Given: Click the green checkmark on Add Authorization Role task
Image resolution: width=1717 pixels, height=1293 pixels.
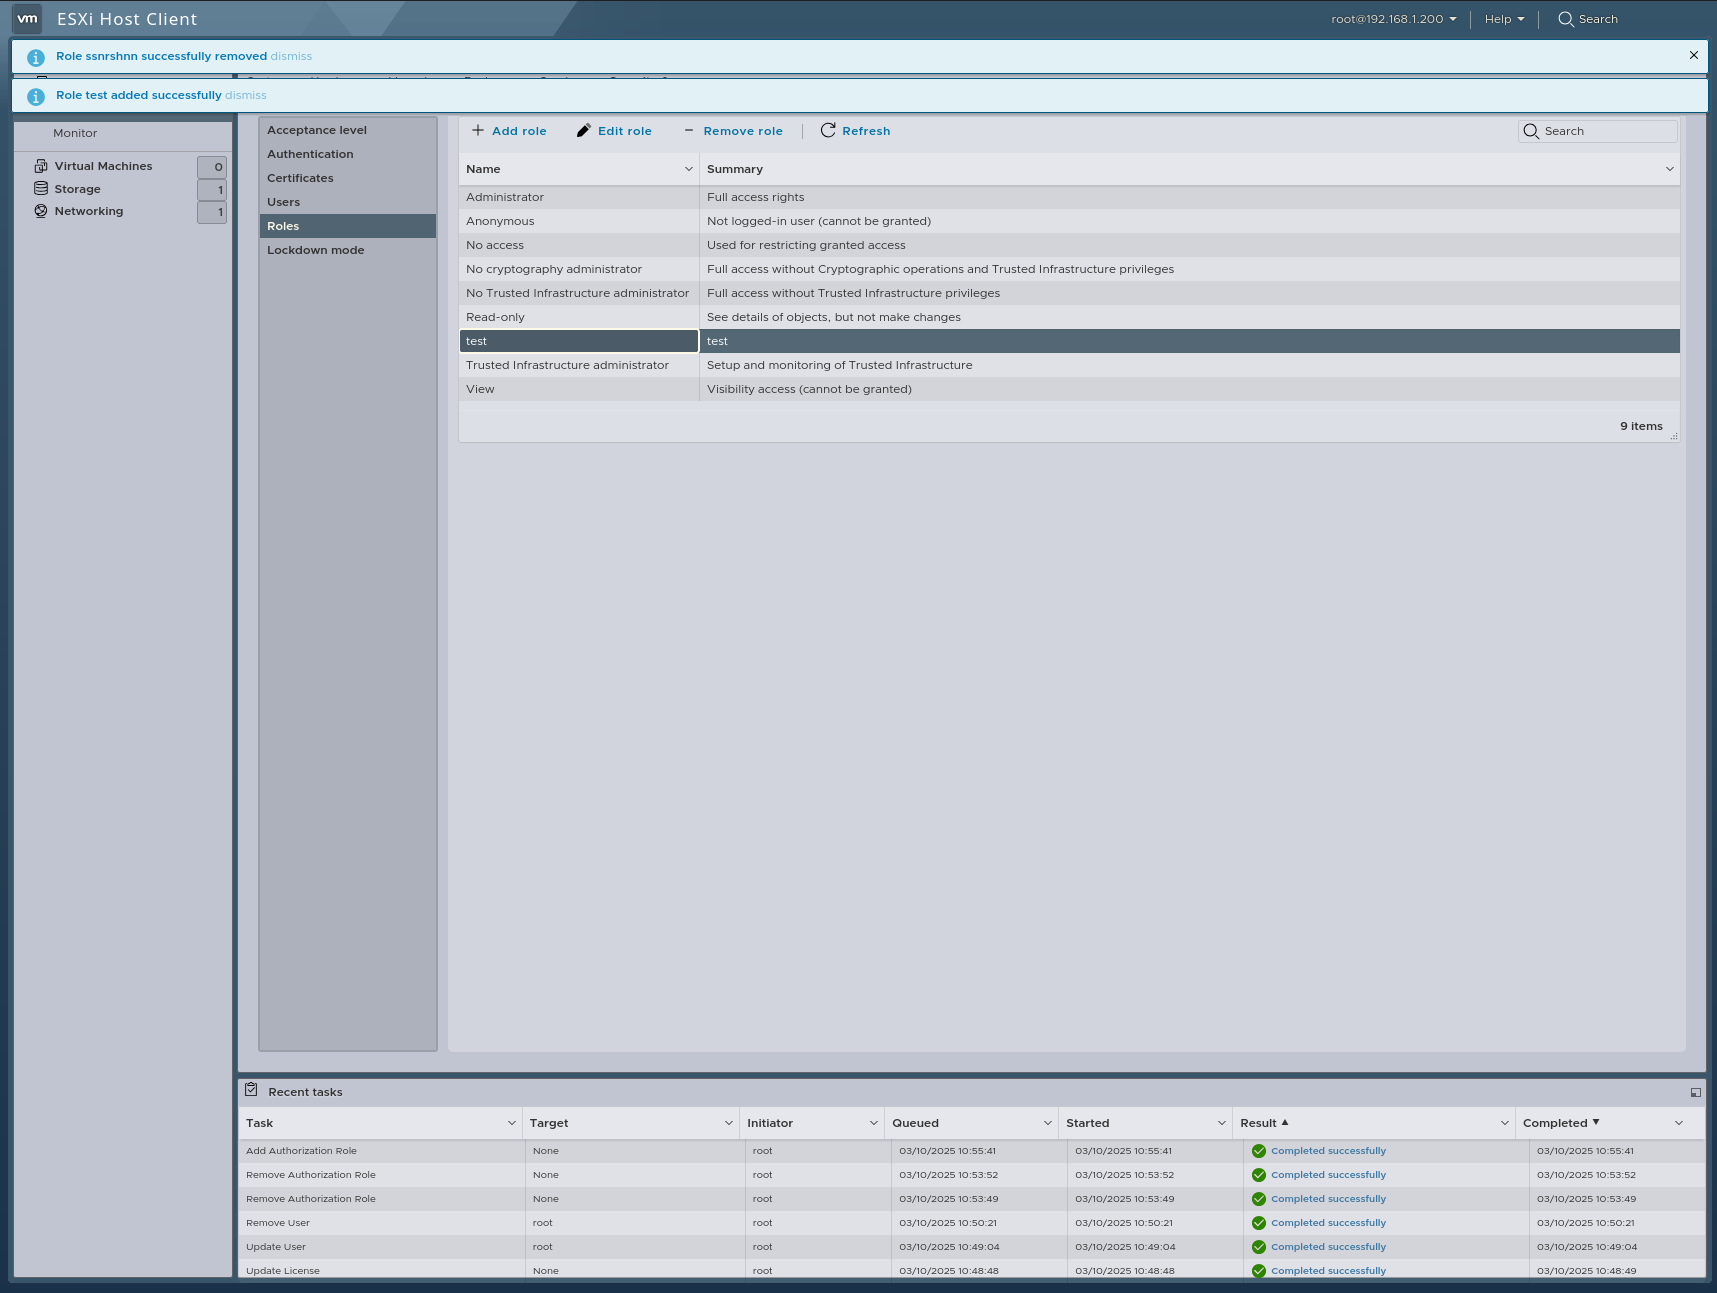Looking at the screenshot, I should pyautogui.click(x=1258, y=1151).
